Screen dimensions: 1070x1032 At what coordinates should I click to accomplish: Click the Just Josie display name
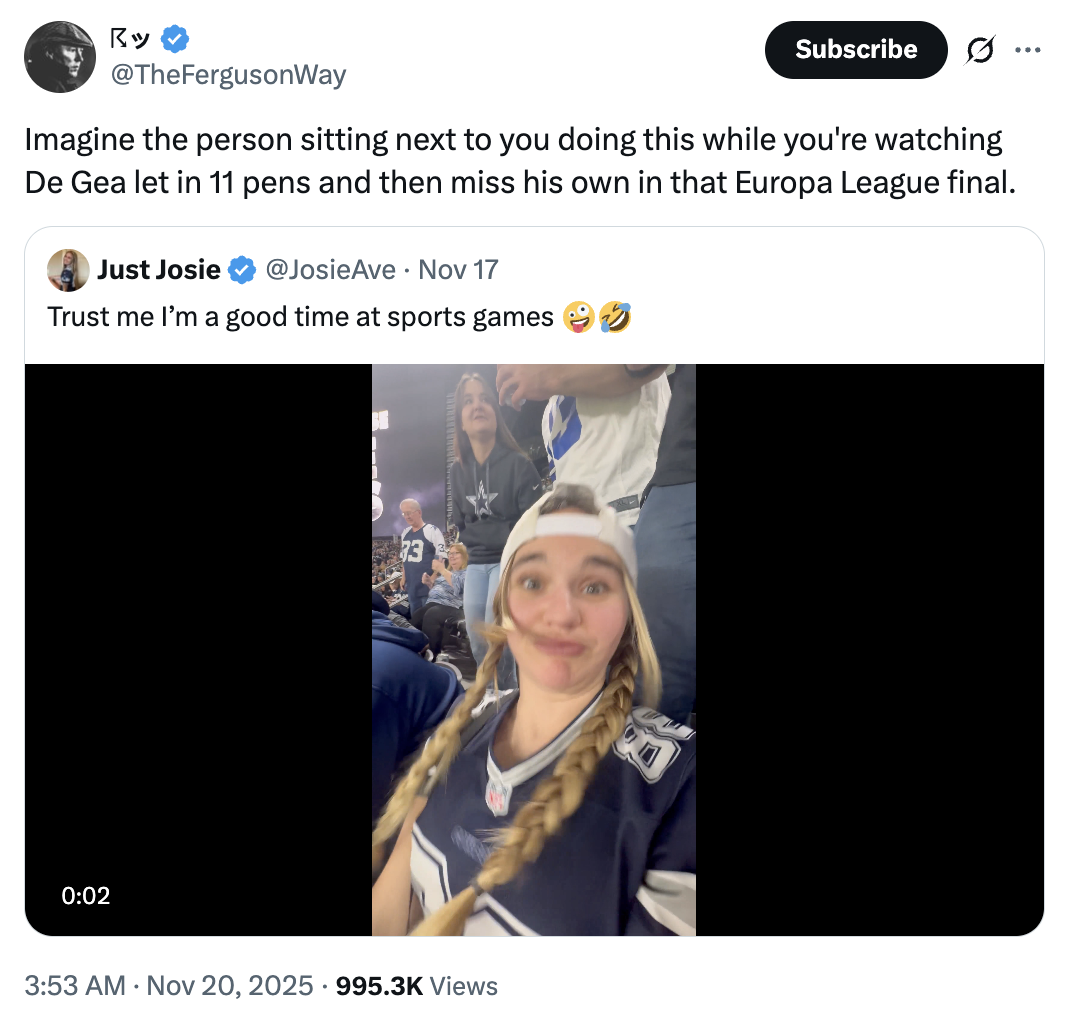pyautogui.click(x=159, y=269)
